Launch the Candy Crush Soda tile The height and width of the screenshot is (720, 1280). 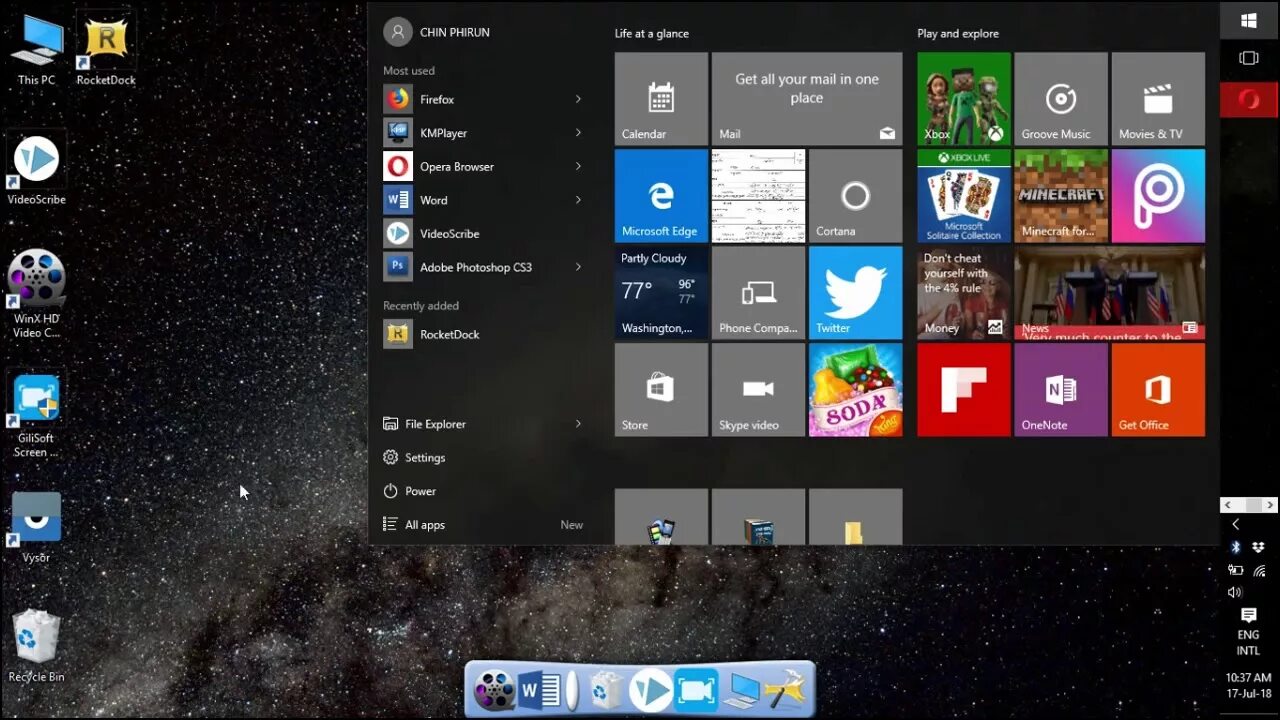click(855, 390)
